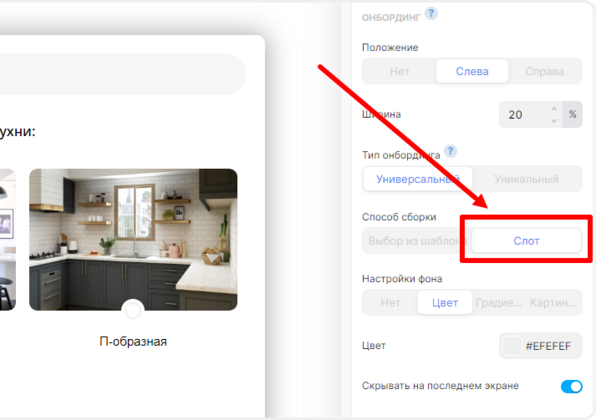
Task: Select position option Справа
Action: (x=545, y=71)
